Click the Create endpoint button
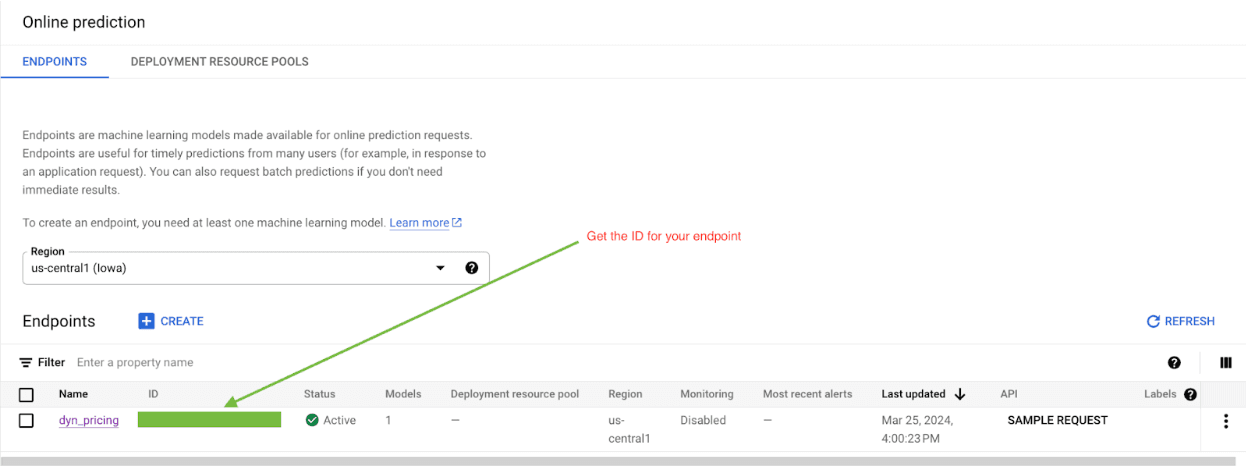This screenshot has width=1246, height=466. pos(171,321)
